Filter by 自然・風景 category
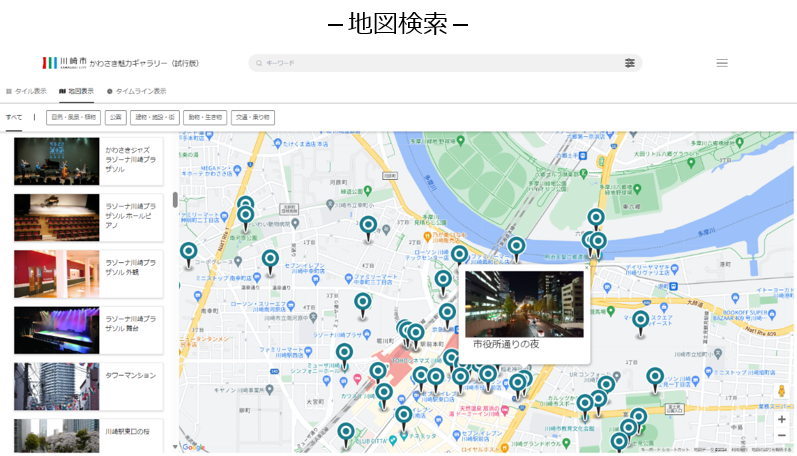Screen dimensions: 797x456 [73, 117]
